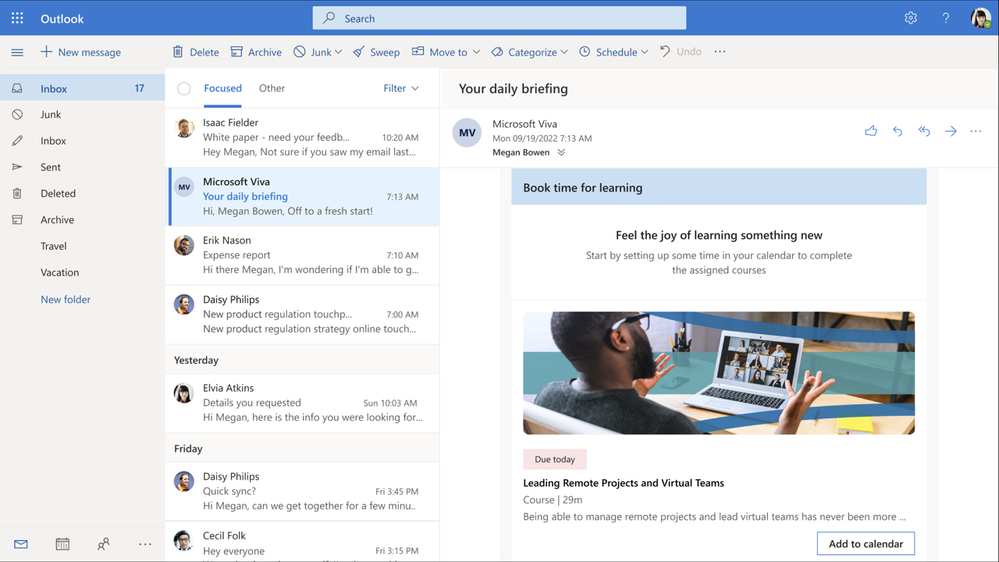
Task: Switch to Mail view in bottom bar
Action: click(x=21, y=544)
